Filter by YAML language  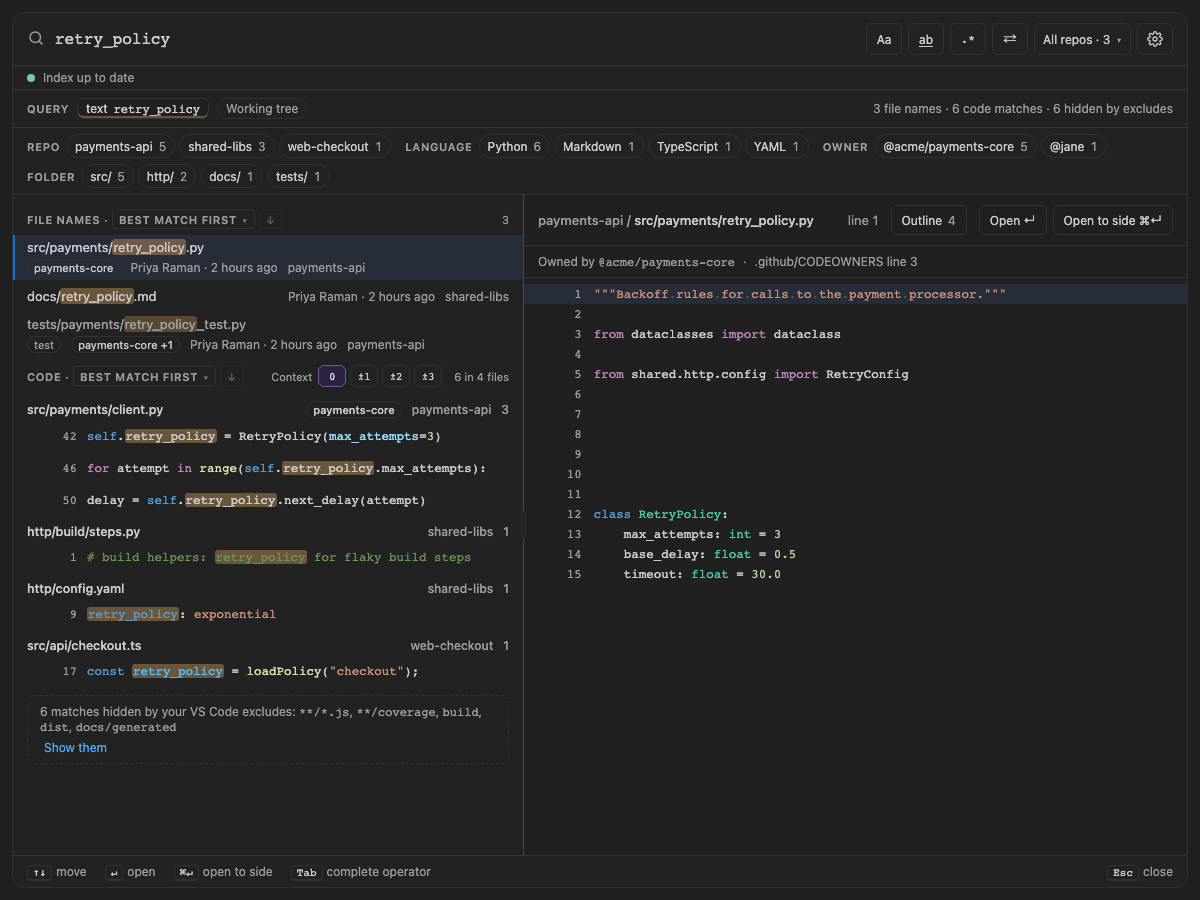point(776,147)
